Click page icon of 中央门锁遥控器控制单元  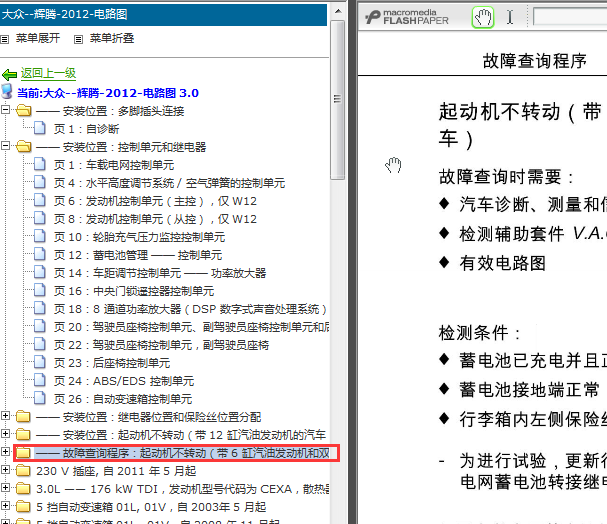[x=39, y=290]
